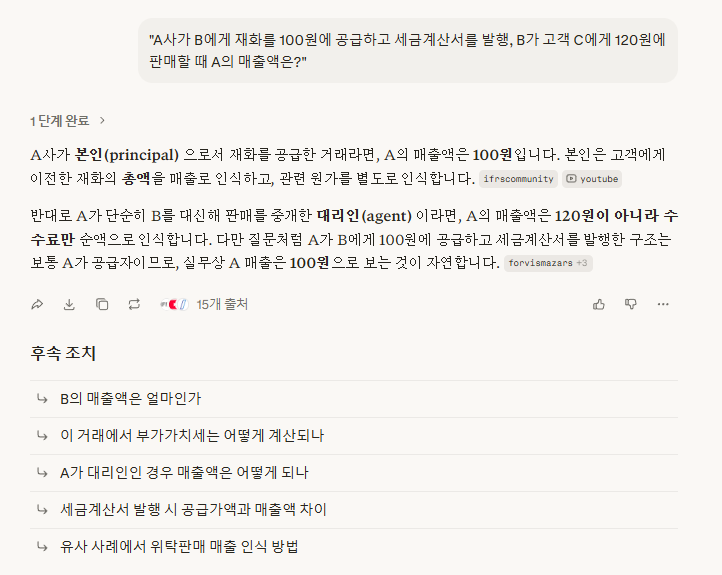Open the three-dot more options menu
This screenshot has width=722, height=575.
coord(663,304)
